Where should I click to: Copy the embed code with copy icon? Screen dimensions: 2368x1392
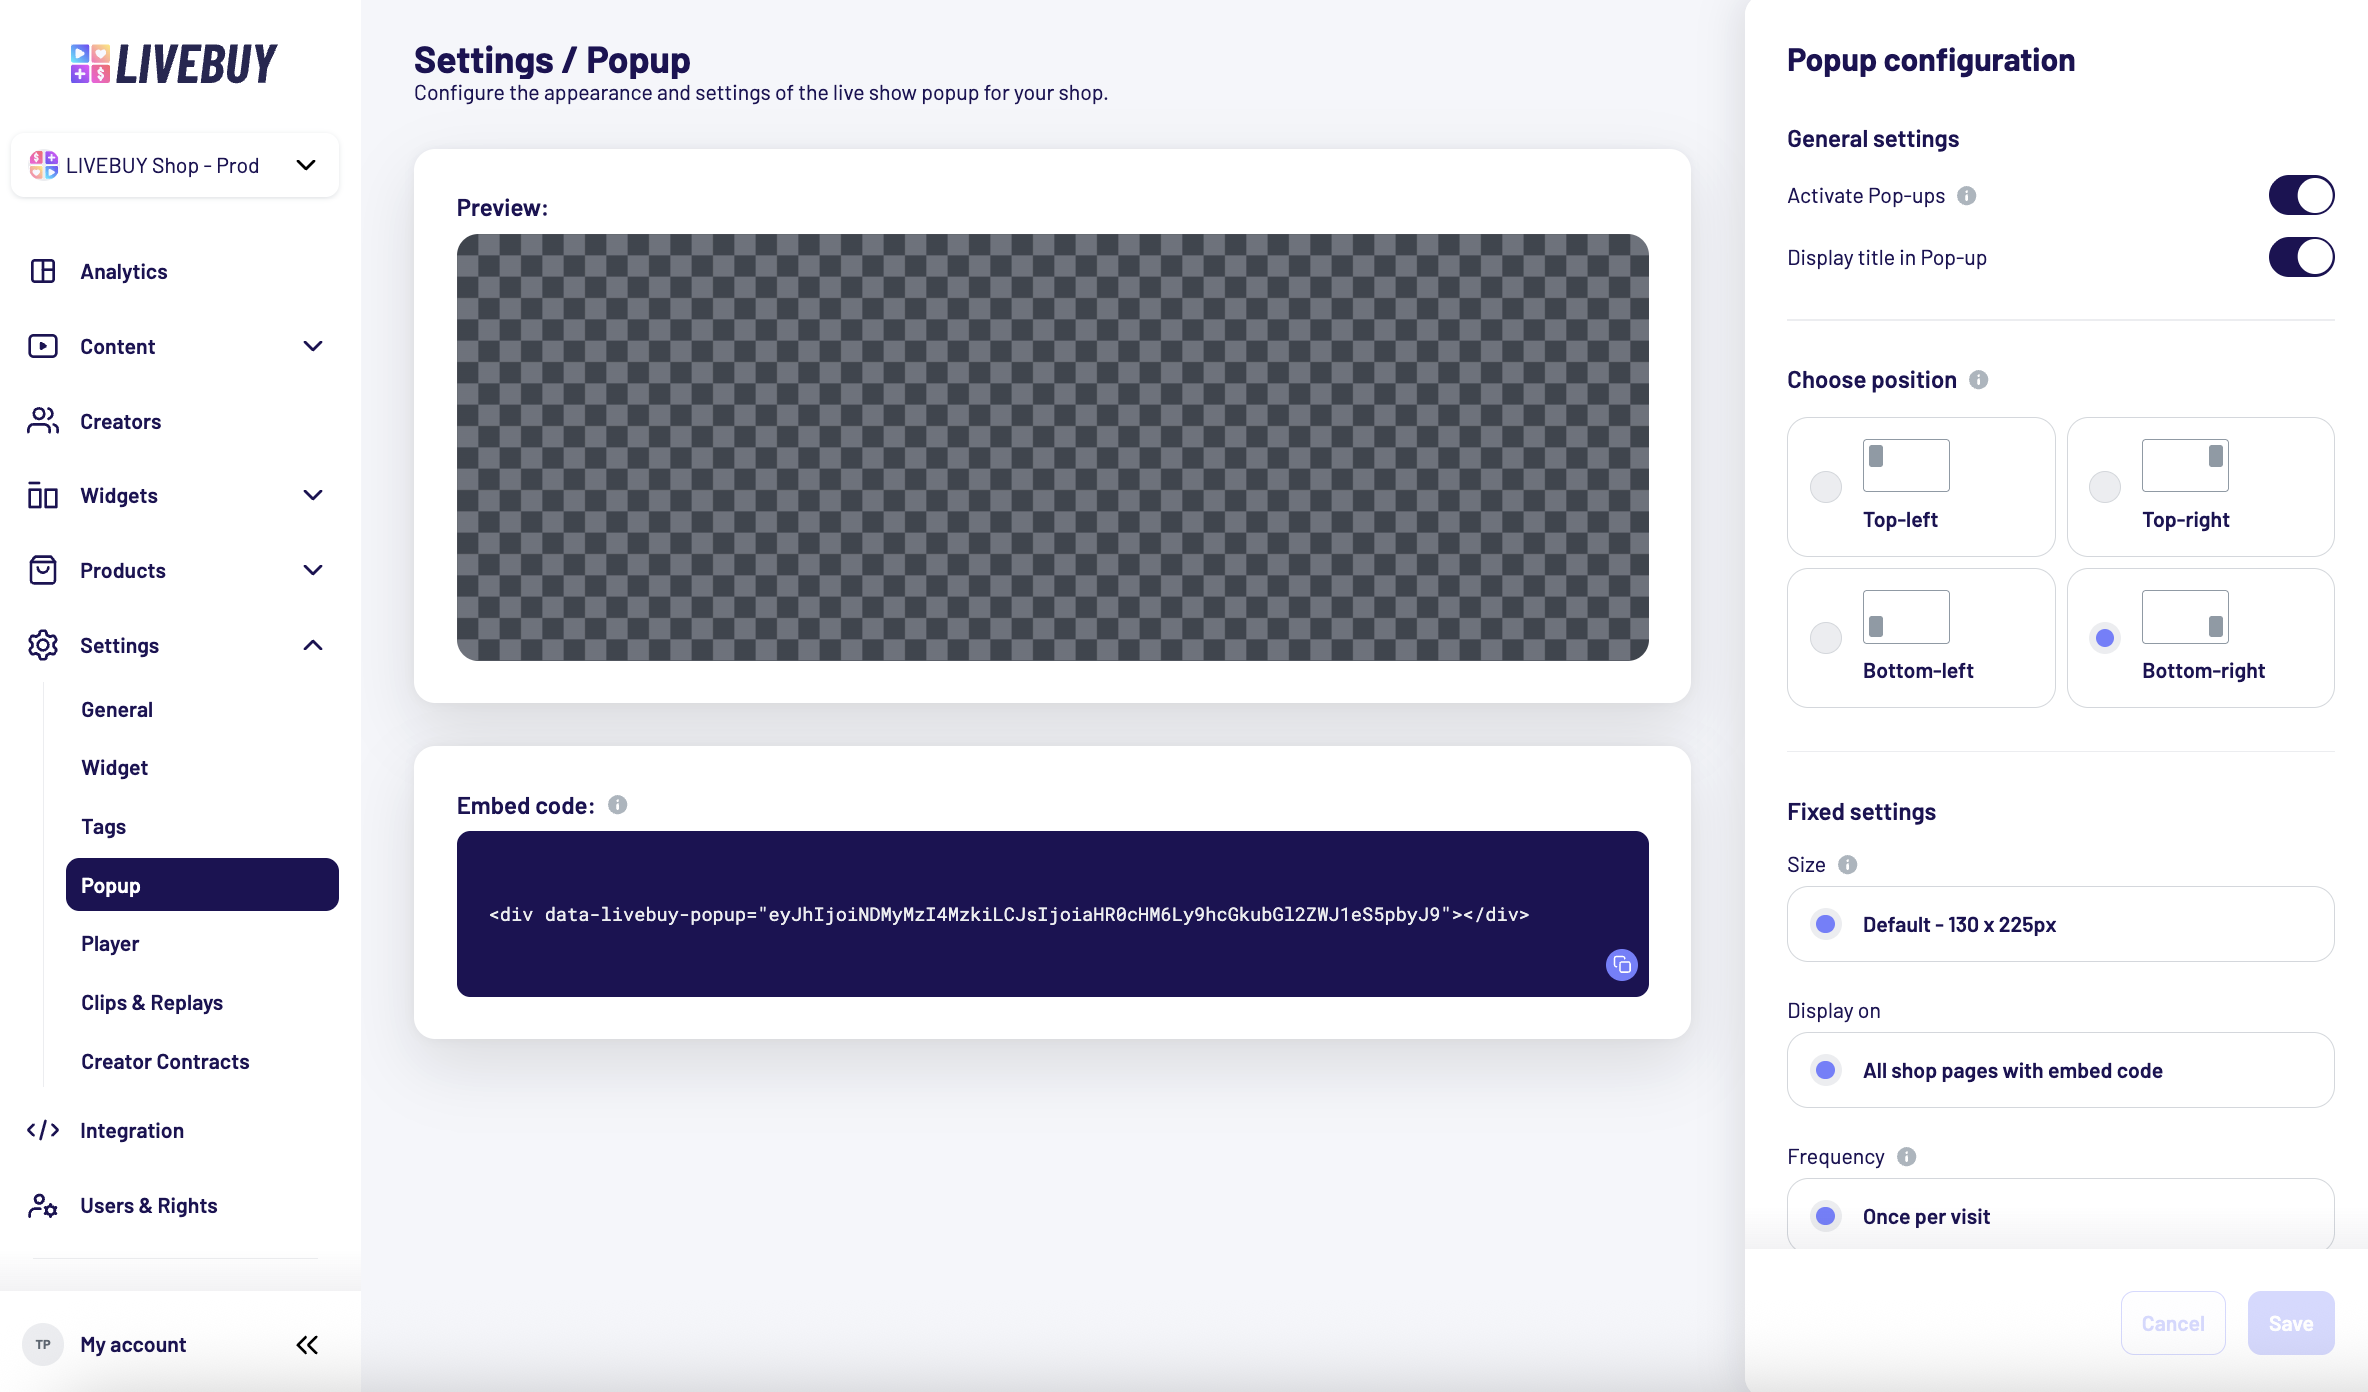[1622, 965]
